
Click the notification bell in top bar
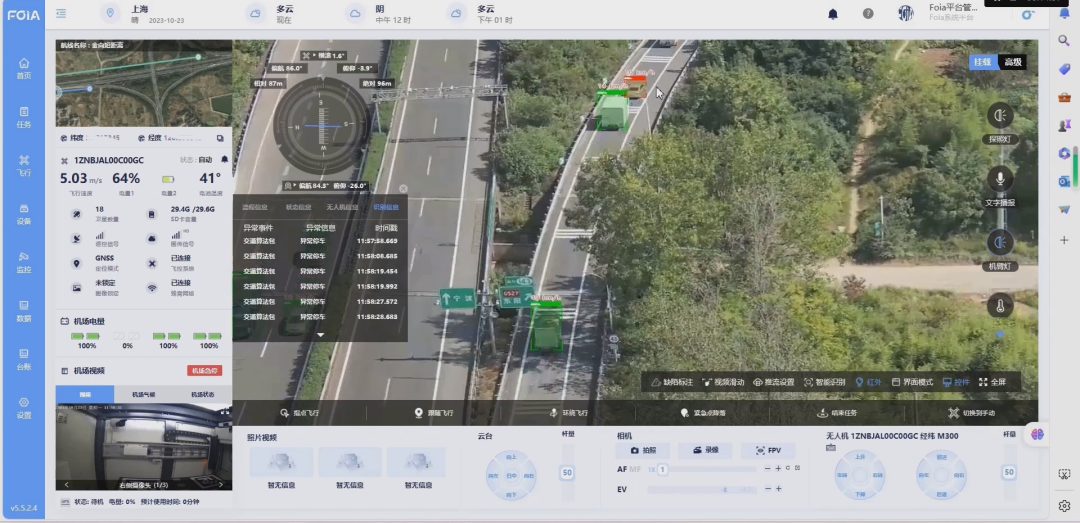point(833,14)
